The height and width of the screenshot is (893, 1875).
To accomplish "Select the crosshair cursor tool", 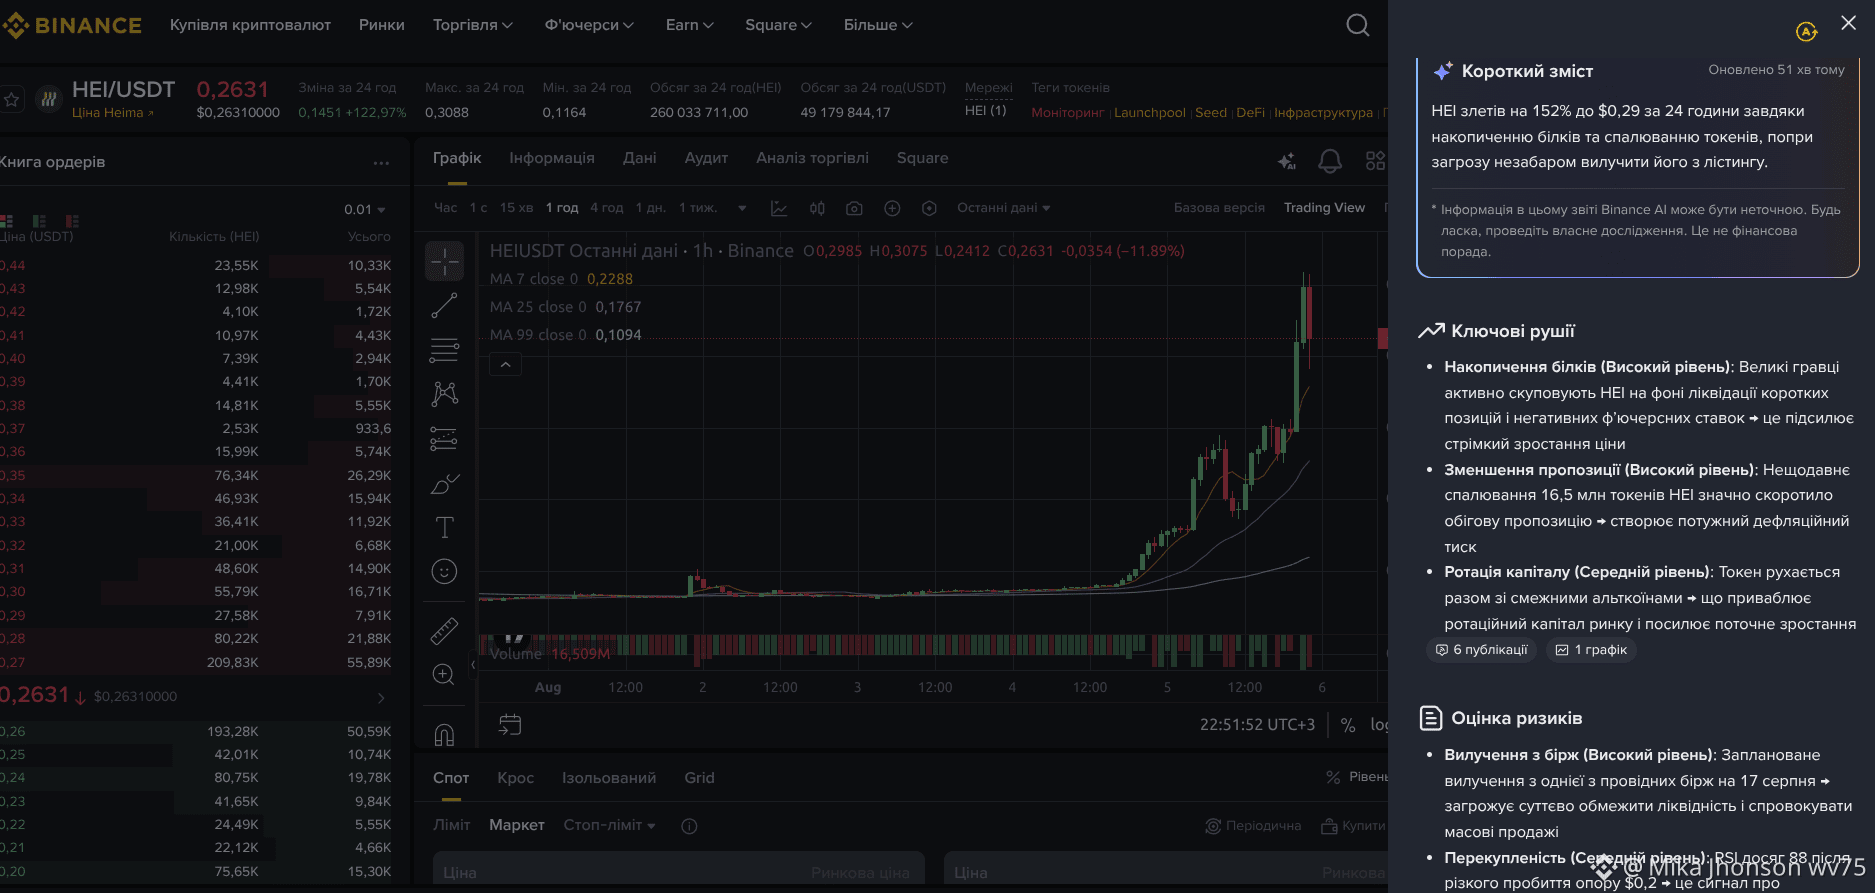I will pyautogui.click(x=444, y=261).
